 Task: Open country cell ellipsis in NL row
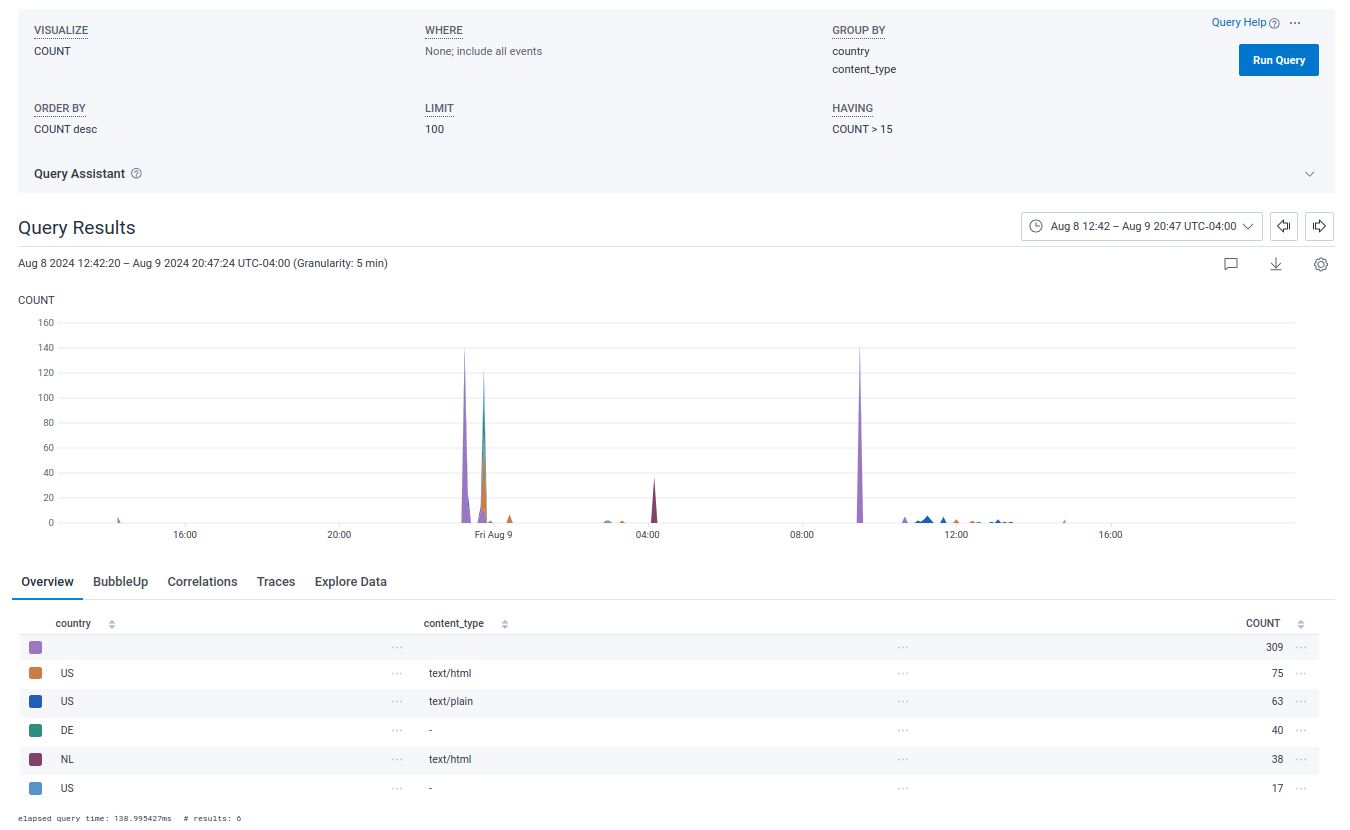tap(398, 760)
